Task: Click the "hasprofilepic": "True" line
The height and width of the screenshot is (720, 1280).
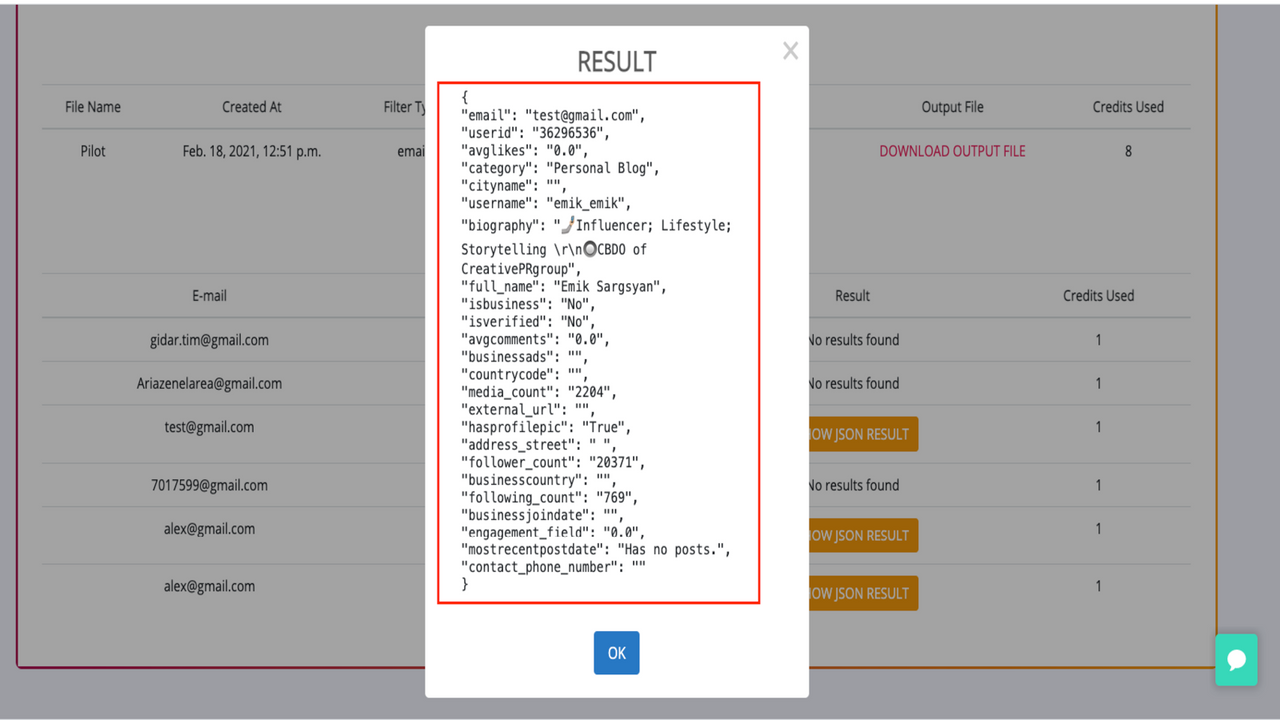Action: (x=546, y=427)
